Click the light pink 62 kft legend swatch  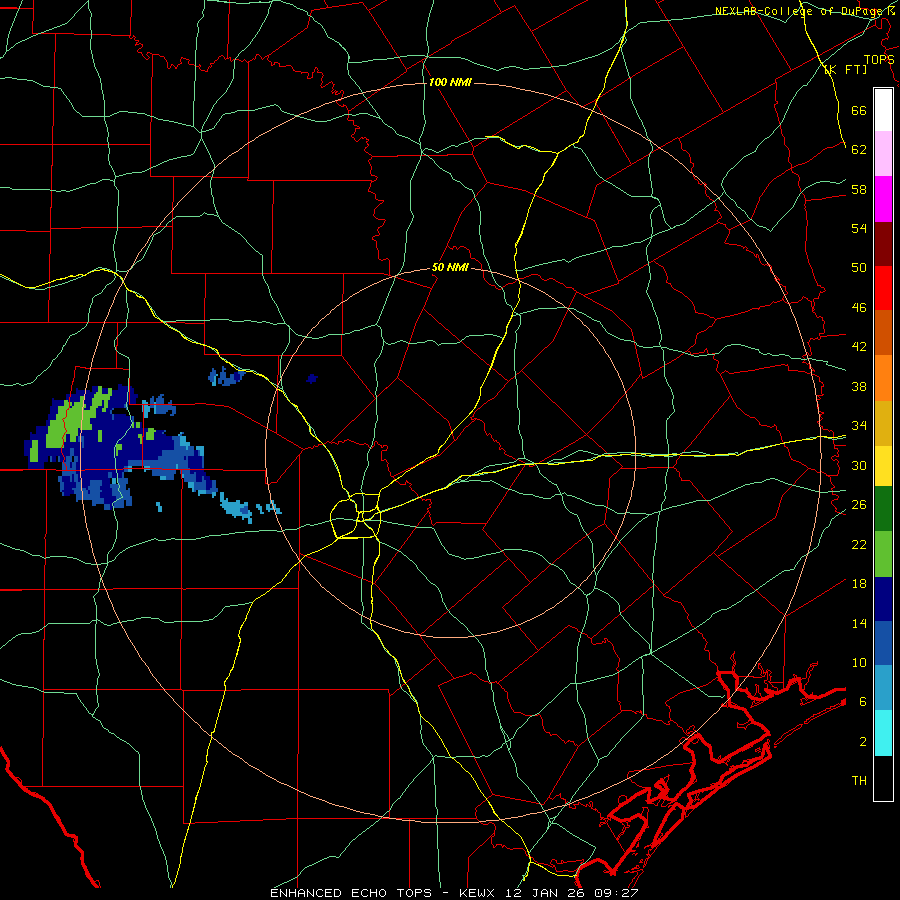883,154
